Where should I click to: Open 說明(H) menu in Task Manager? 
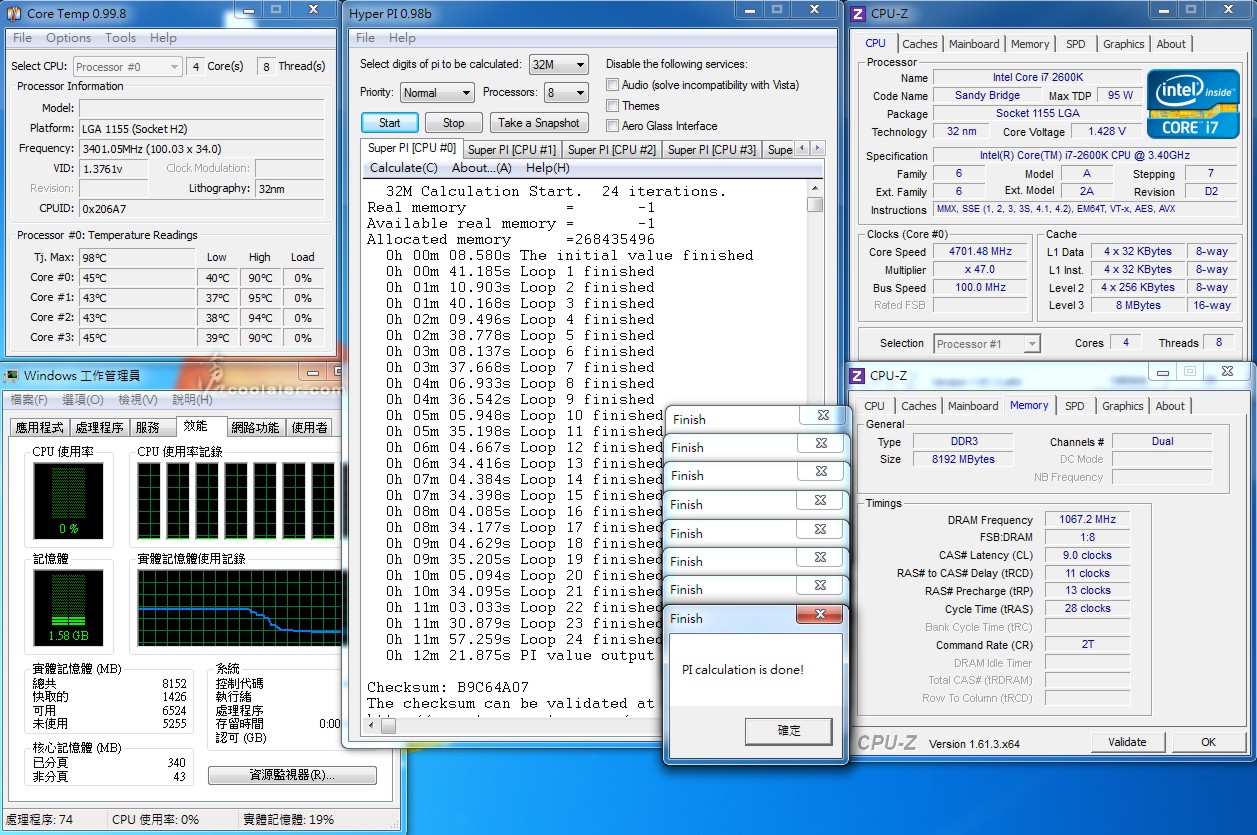[x=192, y=400]
